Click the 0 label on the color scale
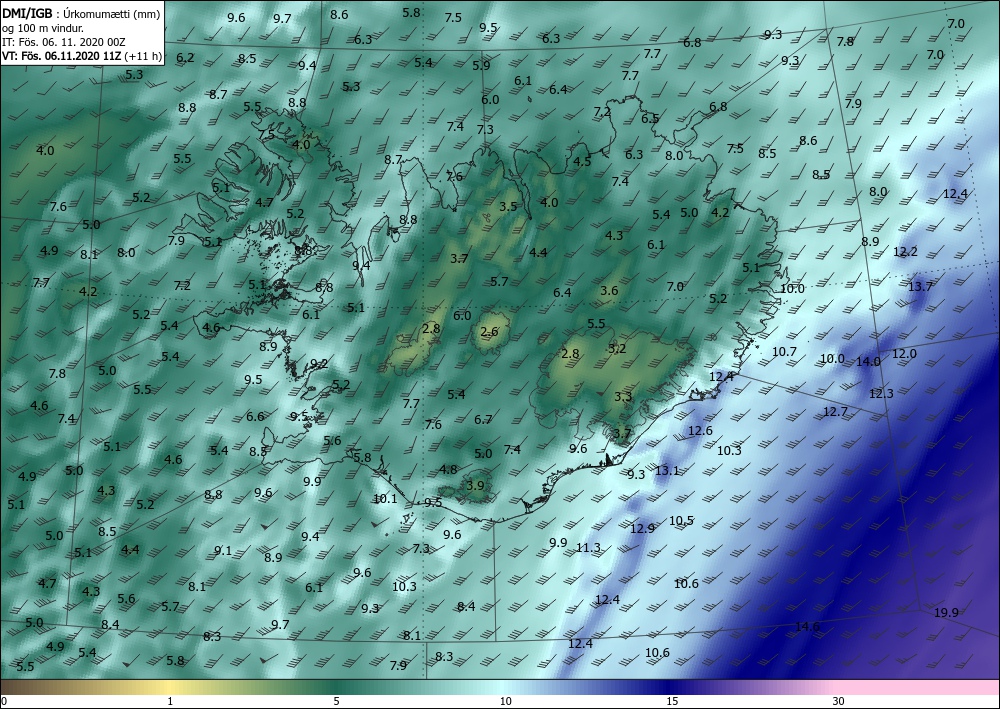1000x709 pixels. (4, 702)
